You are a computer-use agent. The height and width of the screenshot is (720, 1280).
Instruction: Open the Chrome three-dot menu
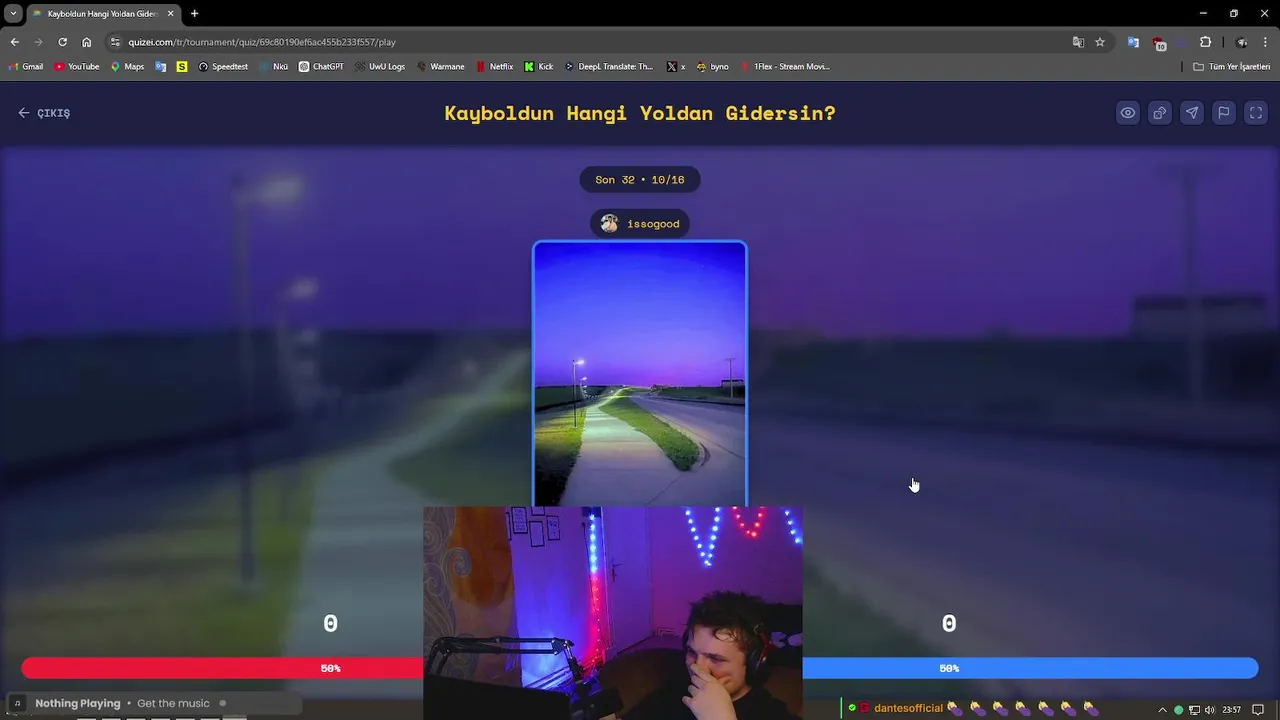coord(1265,42)
